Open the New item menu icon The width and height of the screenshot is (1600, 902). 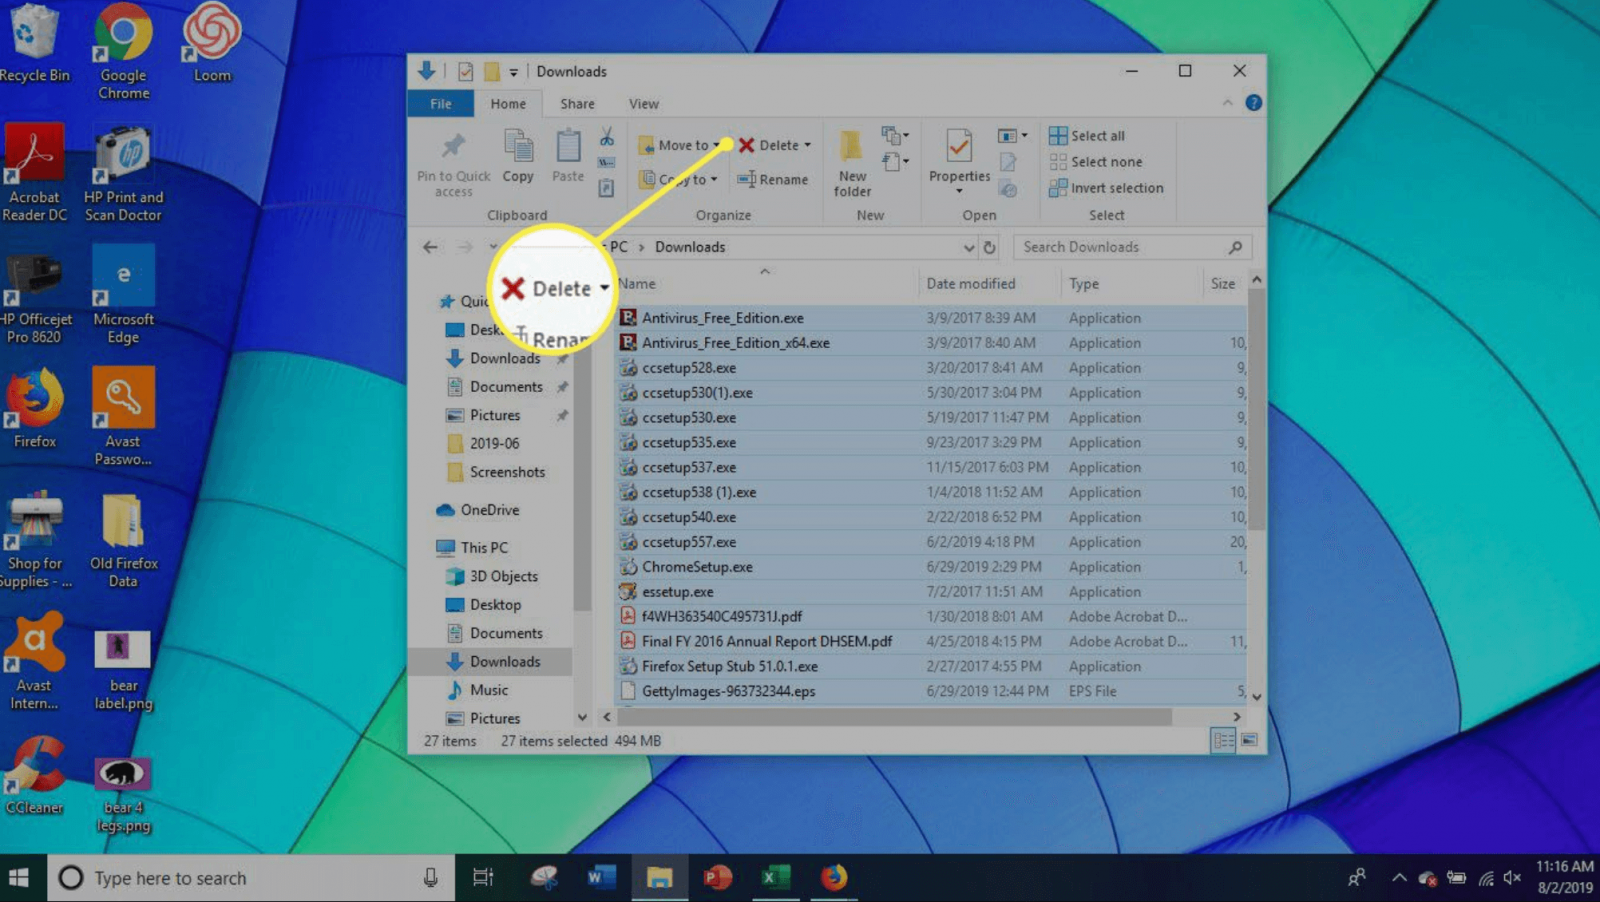click(894, 135)
